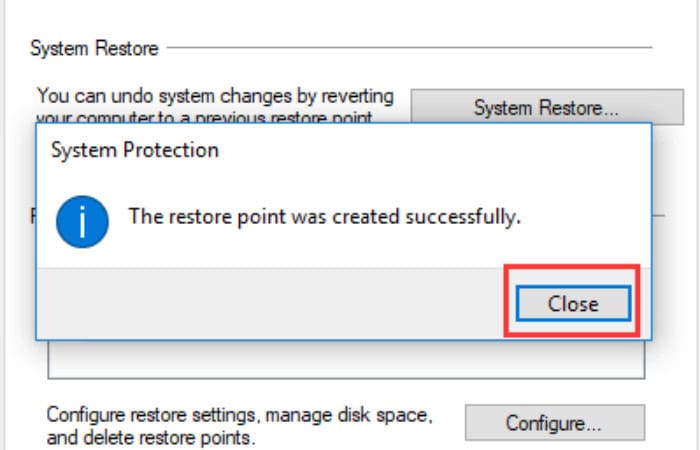Screen dimensions: 700x450
Task: Click the separator line beside System Restore heading
Action: click(x=409, y=47)
